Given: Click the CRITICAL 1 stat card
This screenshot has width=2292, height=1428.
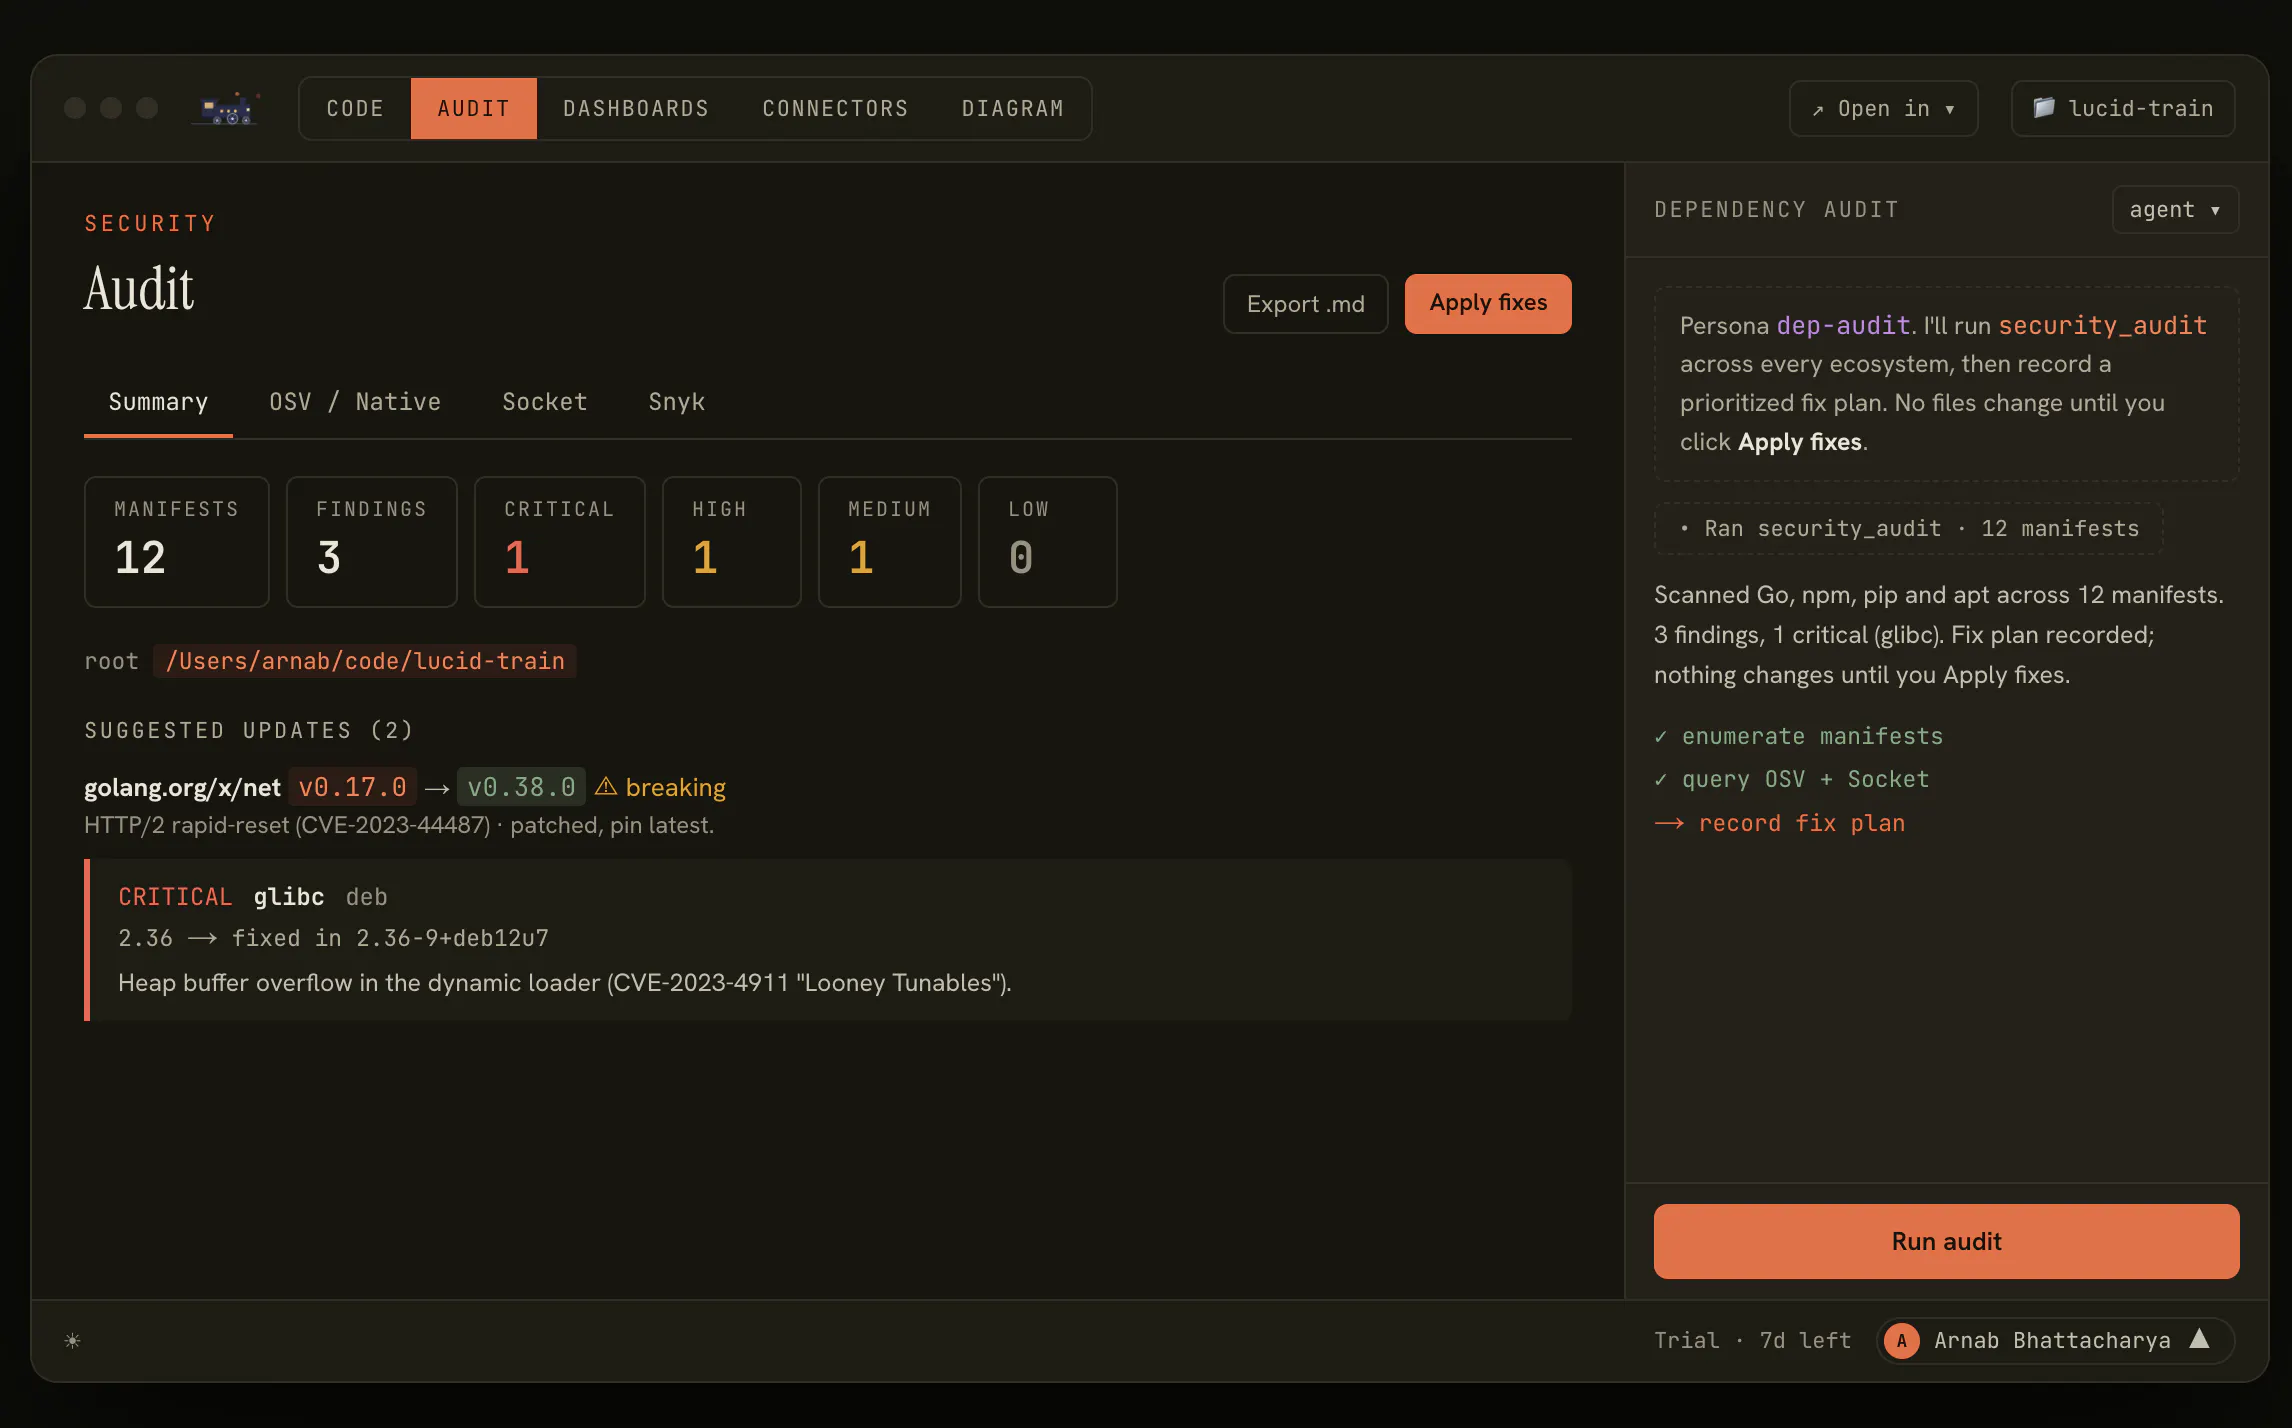Looking at the screenshot, I should click(x=560, y=542).
